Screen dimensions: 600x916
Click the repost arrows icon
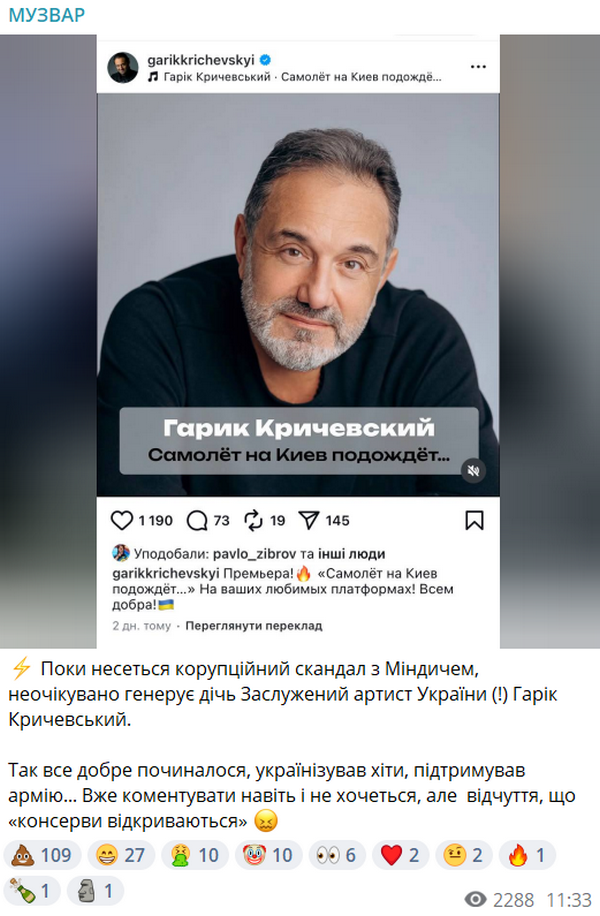pyautogui.click(x=254, y=520)
